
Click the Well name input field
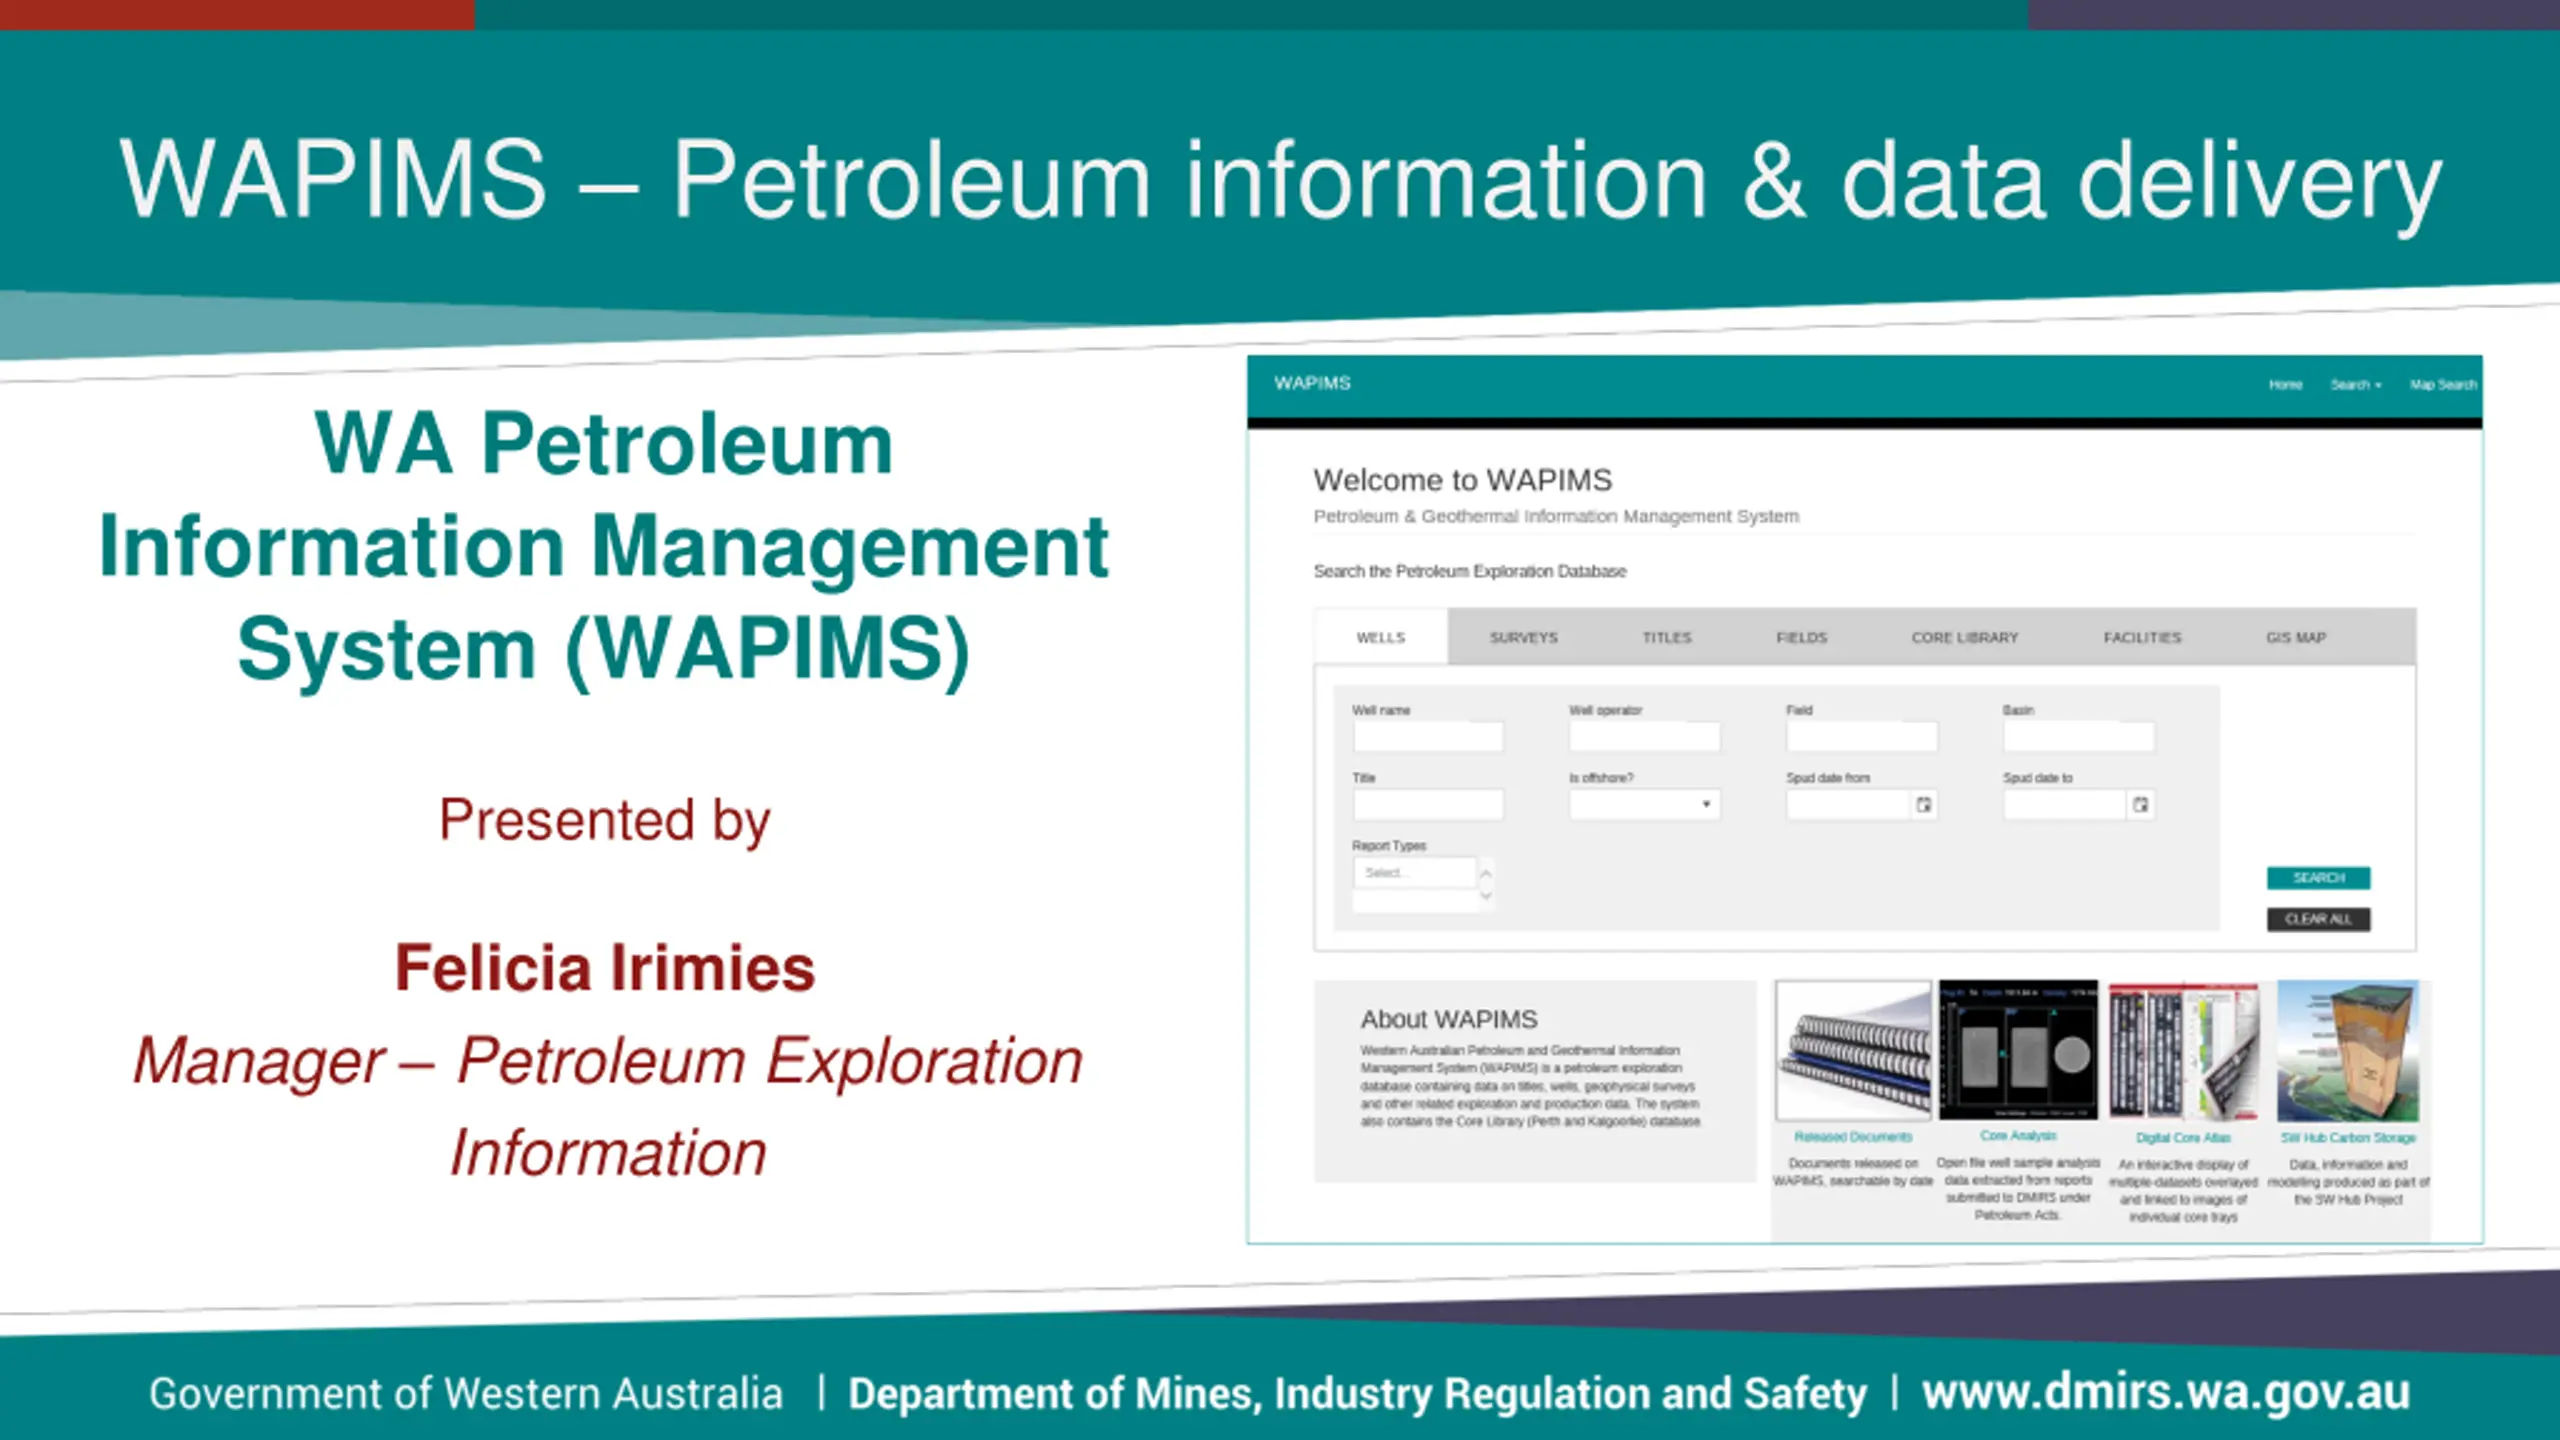coord(1428,737)
